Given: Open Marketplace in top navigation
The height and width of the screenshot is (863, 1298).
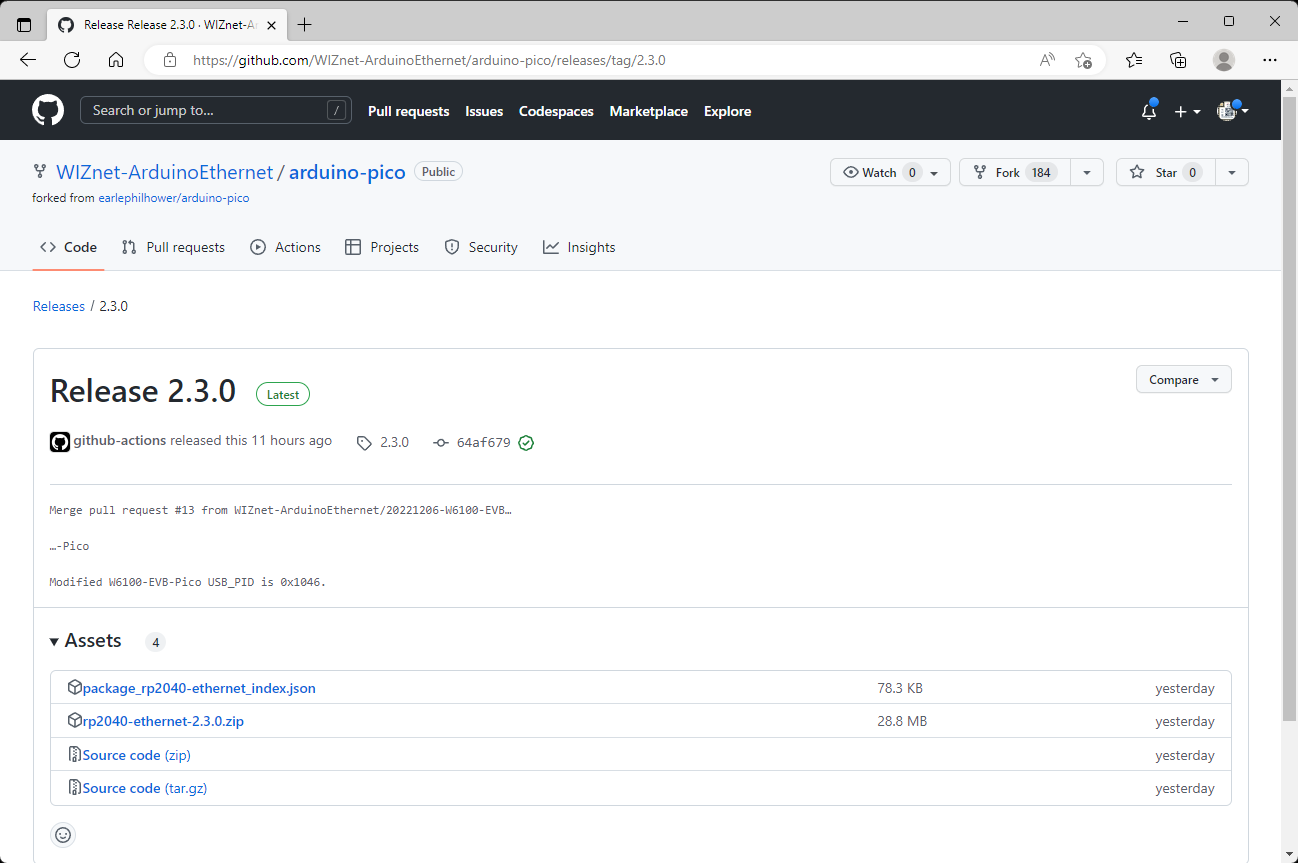Looking at the screenshot, I should pyautogui.click(x=649, y=111).
